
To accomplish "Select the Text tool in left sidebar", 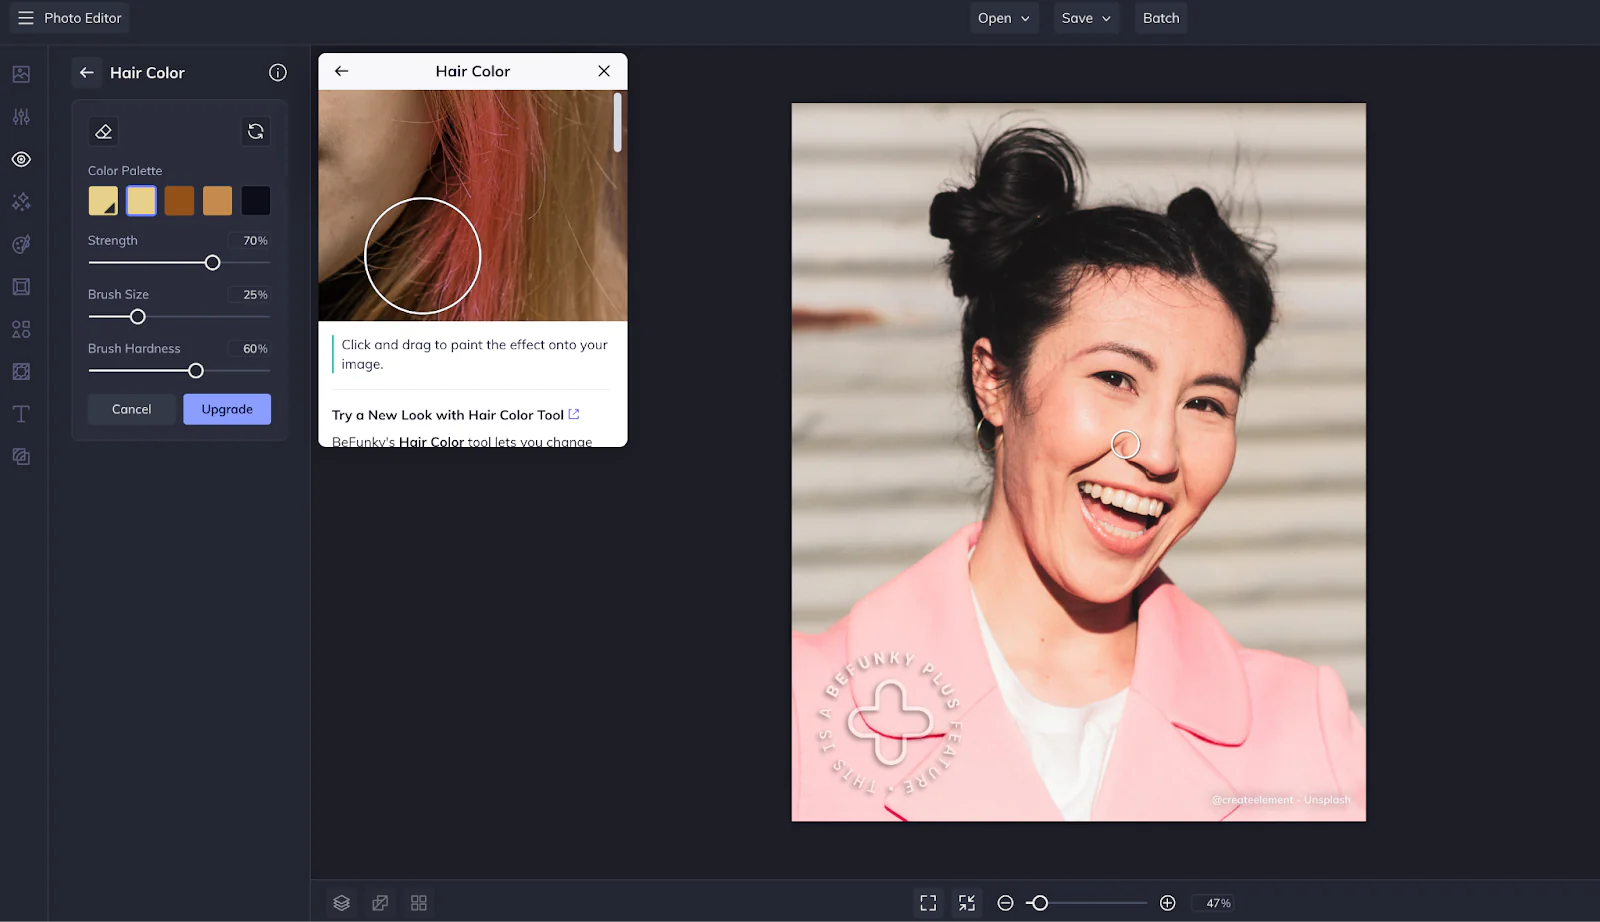I will [x=21, y=414].
